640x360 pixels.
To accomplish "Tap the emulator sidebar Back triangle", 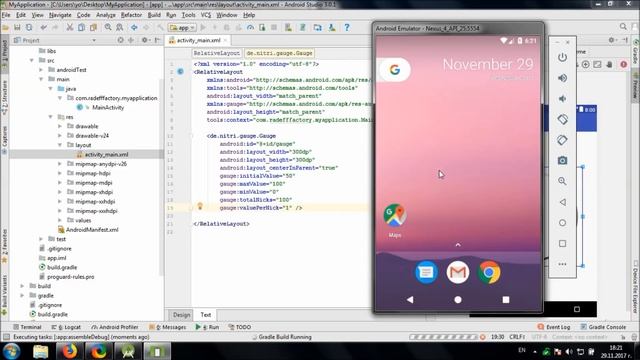I will pos(562,202).
